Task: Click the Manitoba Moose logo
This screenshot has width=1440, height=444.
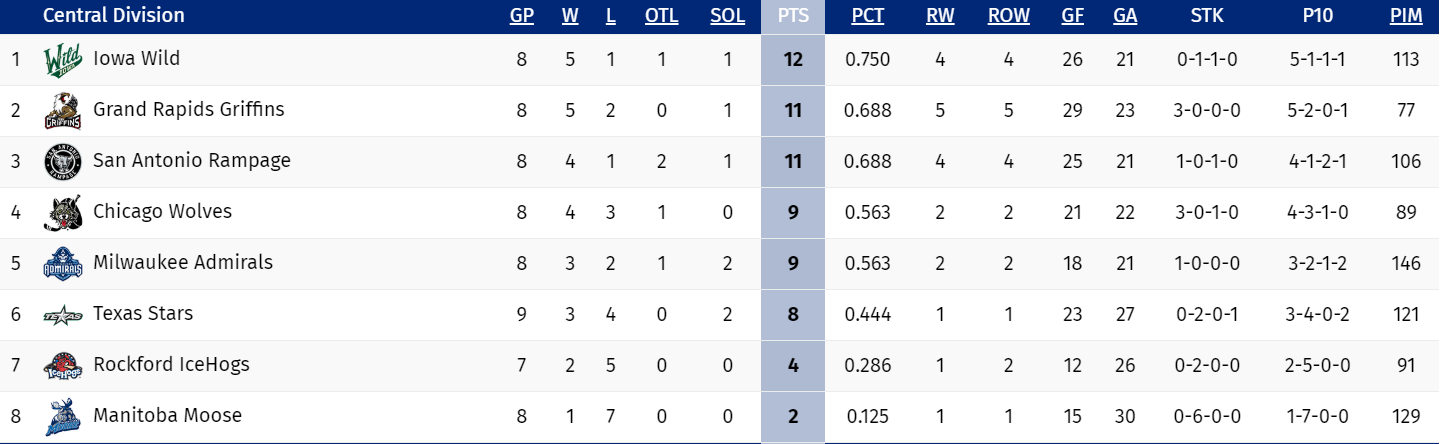Action: click(x=61, y=417)
